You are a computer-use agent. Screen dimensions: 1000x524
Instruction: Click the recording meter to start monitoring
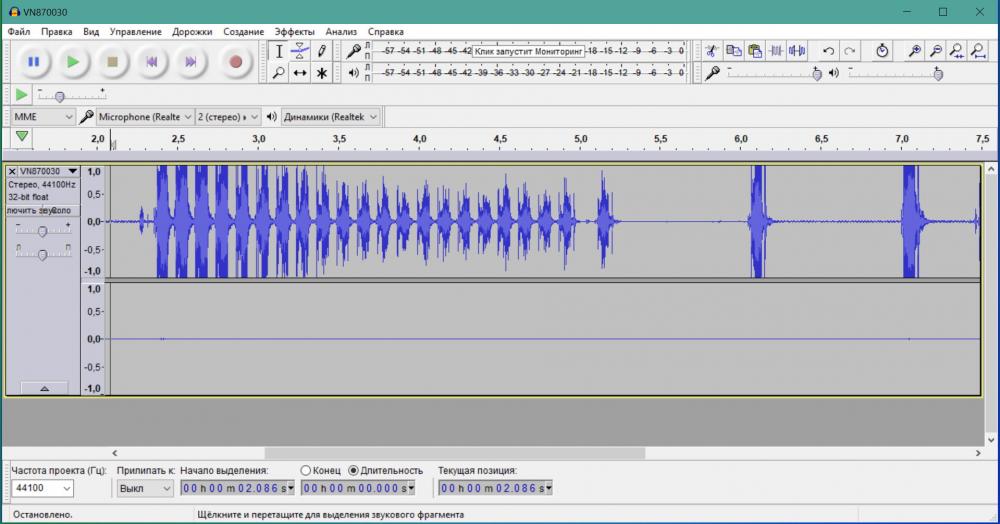tap(529, 51)
